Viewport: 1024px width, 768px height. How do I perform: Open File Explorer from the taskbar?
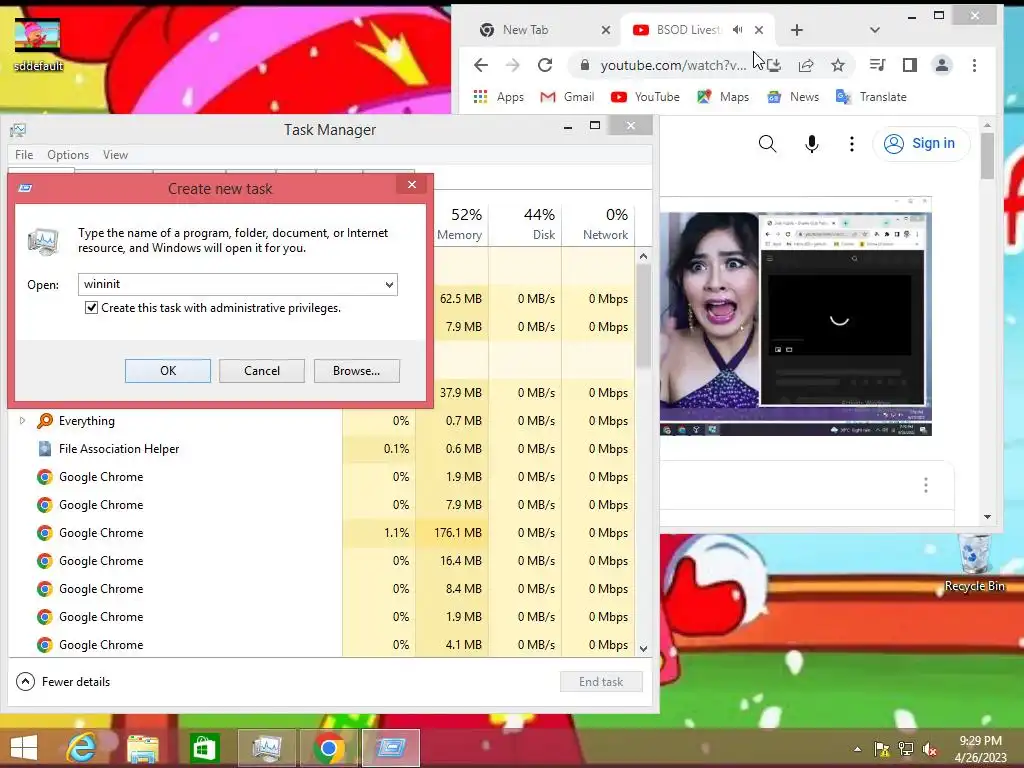coord(142,748)
